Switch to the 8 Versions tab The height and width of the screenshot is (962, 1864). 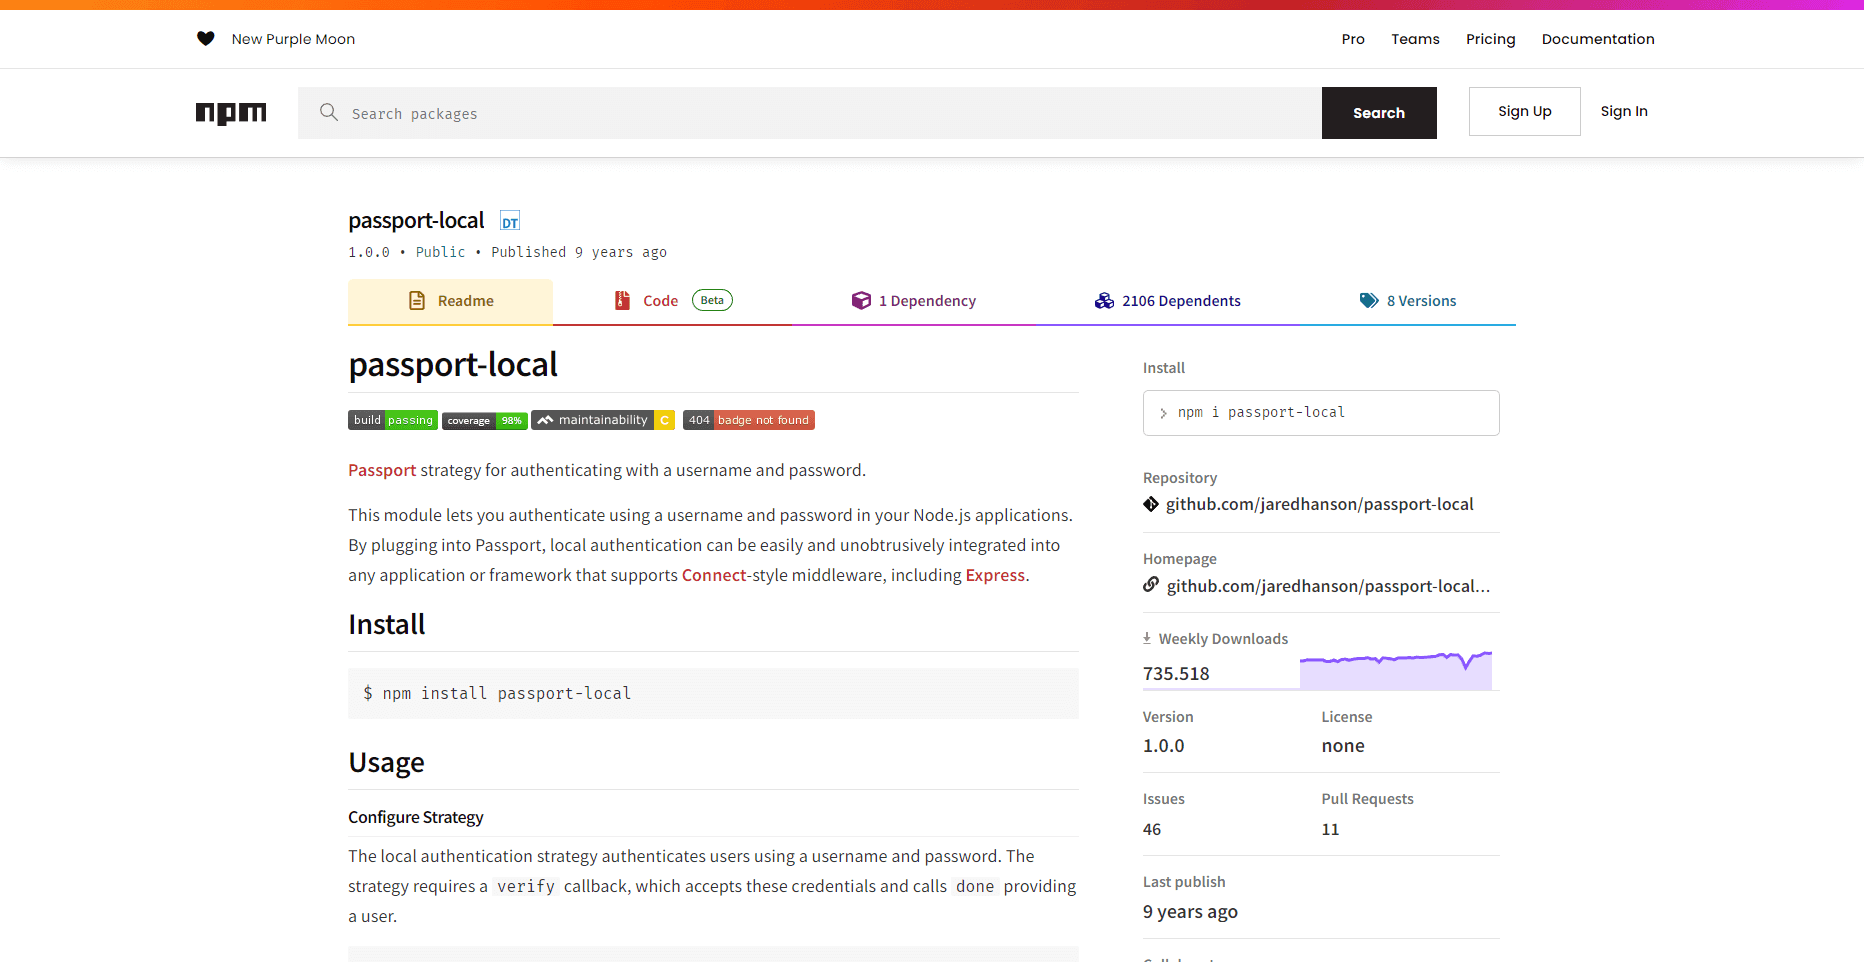(x=1408, y=301)
